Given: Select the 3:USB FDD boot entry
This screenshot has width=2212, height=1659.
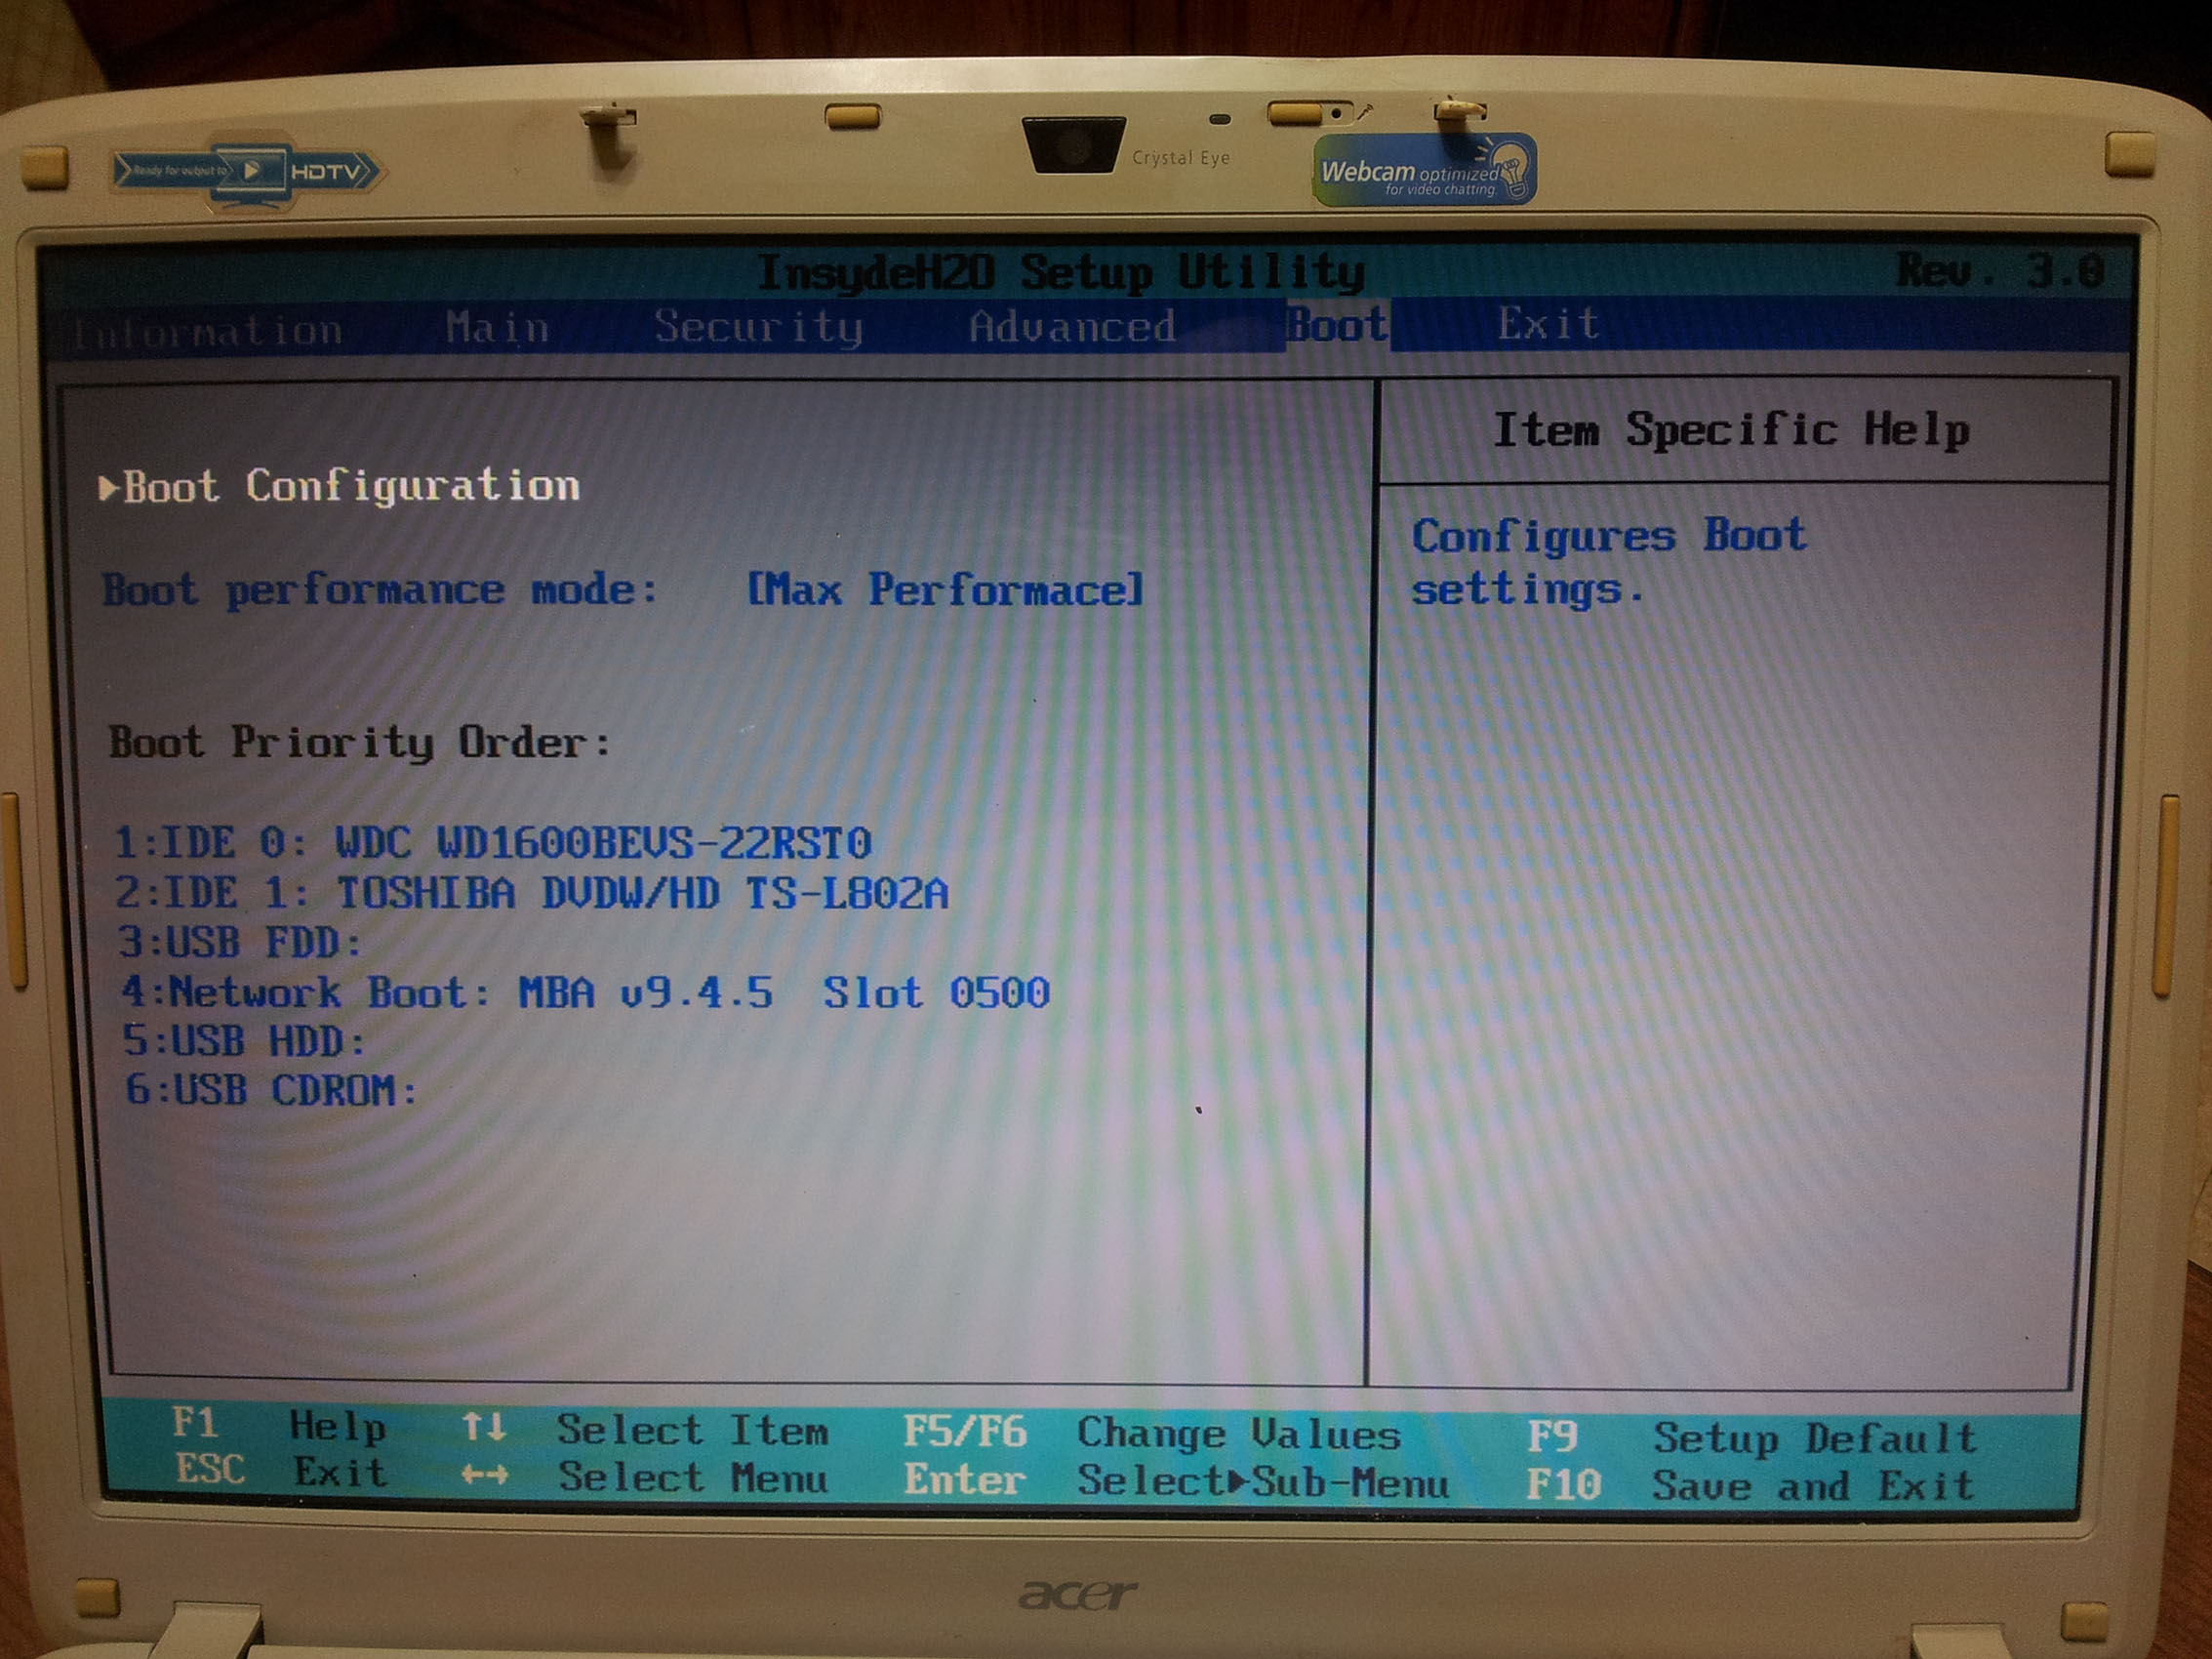Looking at the screenshot, I should click(x=239, y=942).
